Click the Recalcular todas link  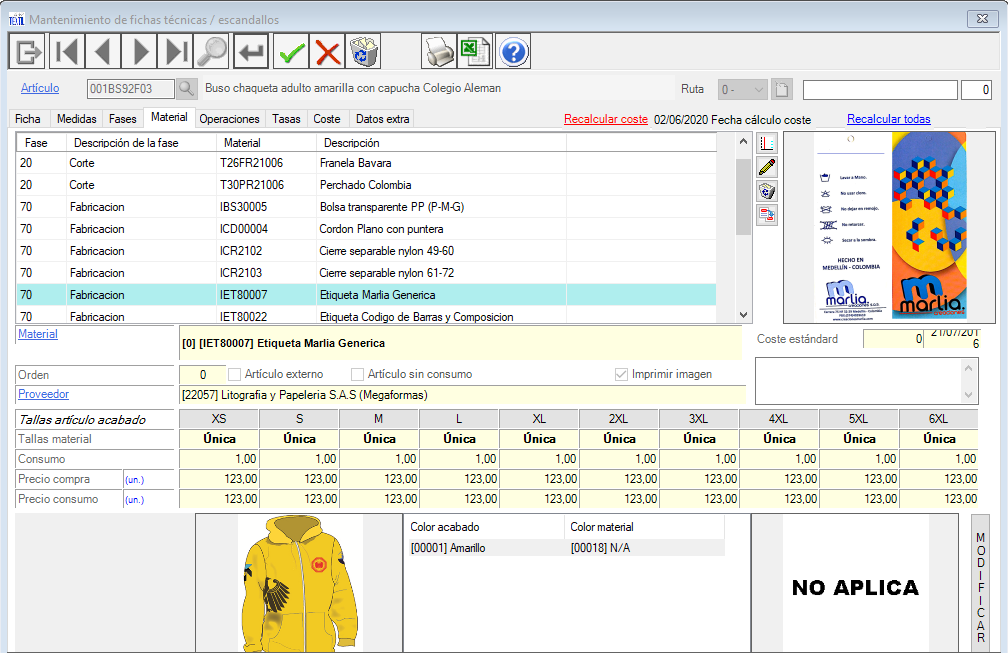coord(888,119)
